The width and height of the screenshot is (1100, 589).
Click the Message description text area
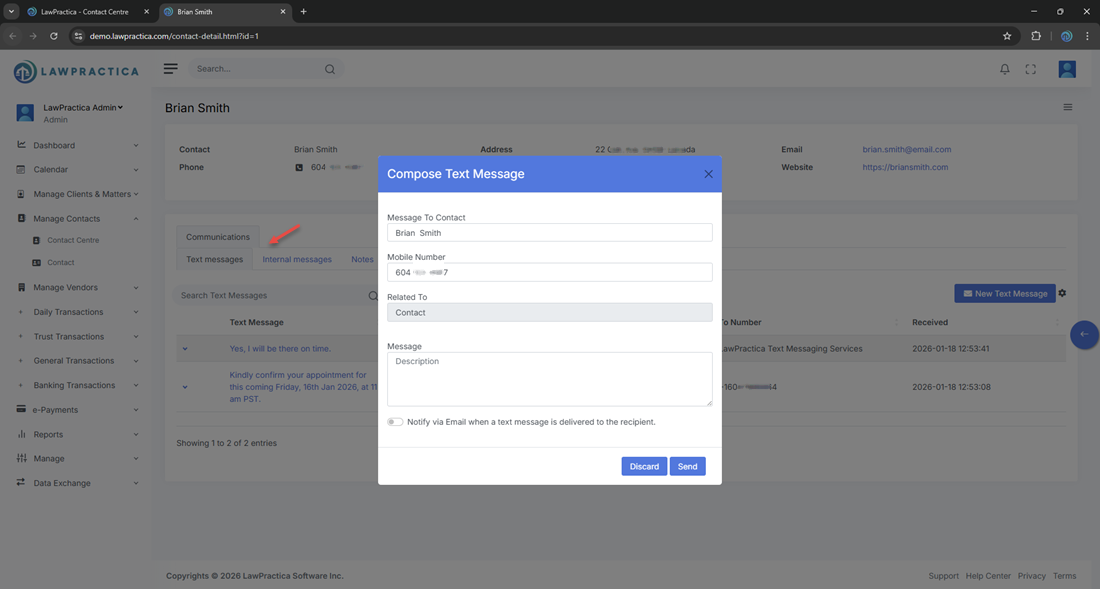549,378
